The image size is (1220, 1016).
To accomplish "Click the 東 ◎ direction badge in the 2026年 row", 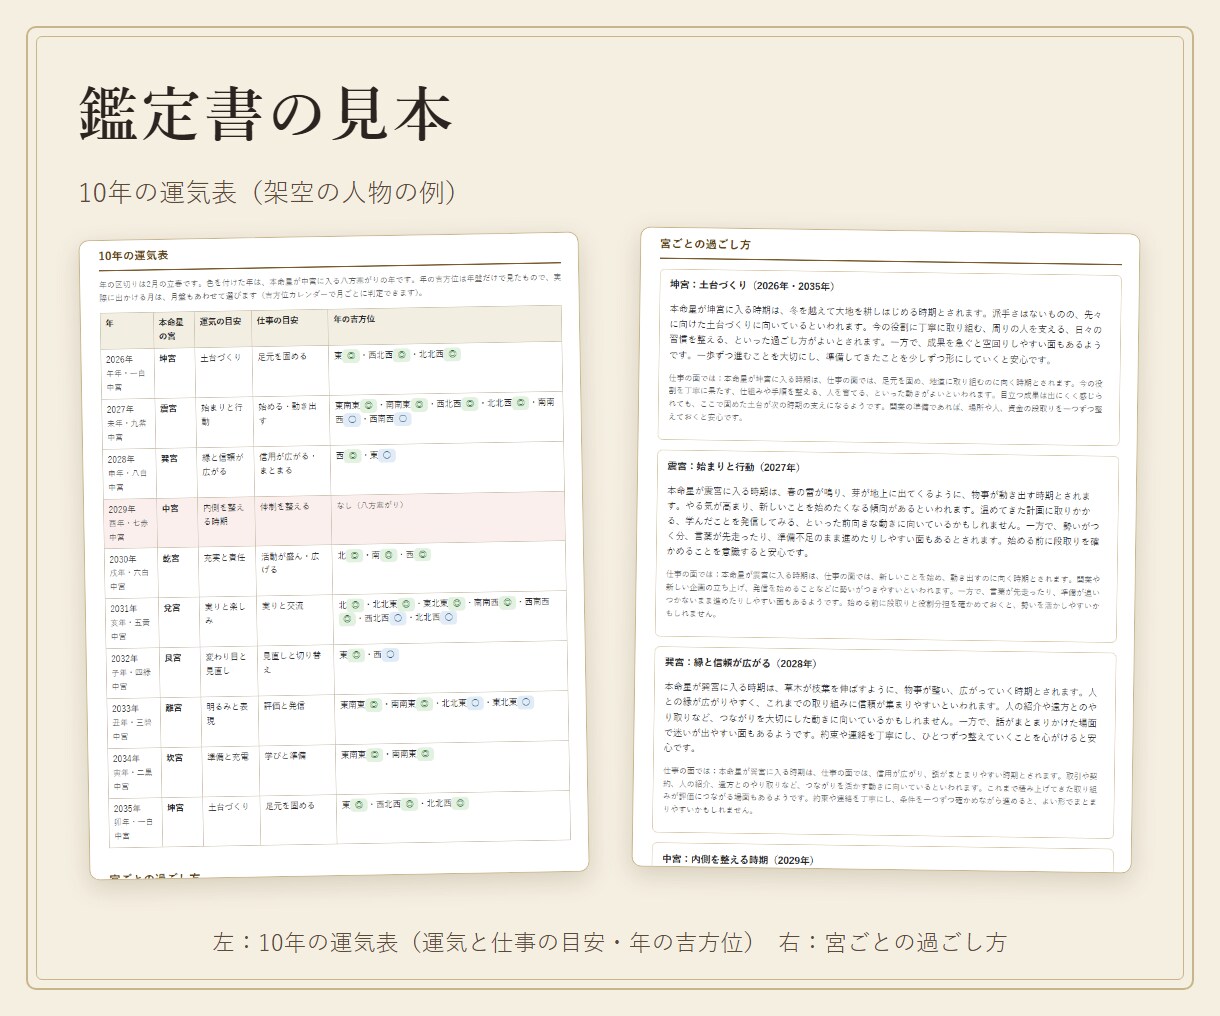I will [346, 355].
